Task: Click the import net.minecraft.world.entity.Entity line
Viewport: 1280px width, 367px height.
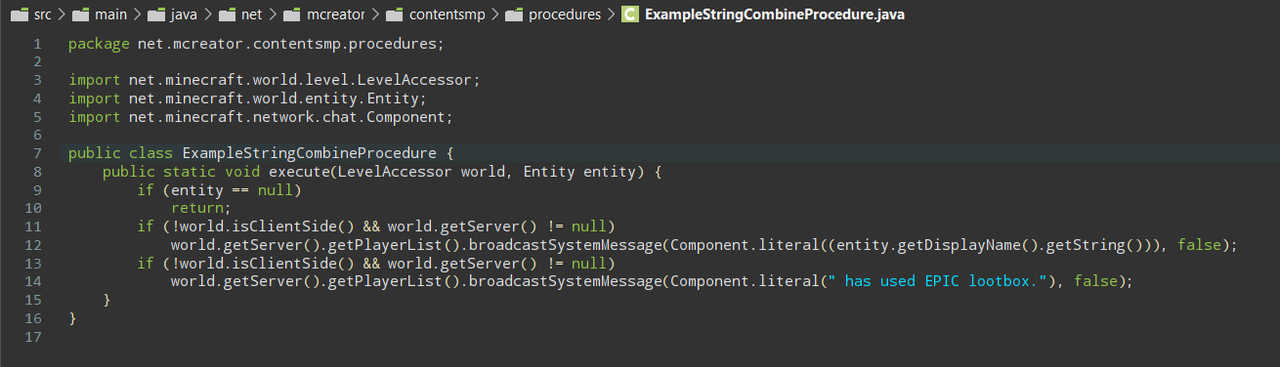Action: click(248, 99)
